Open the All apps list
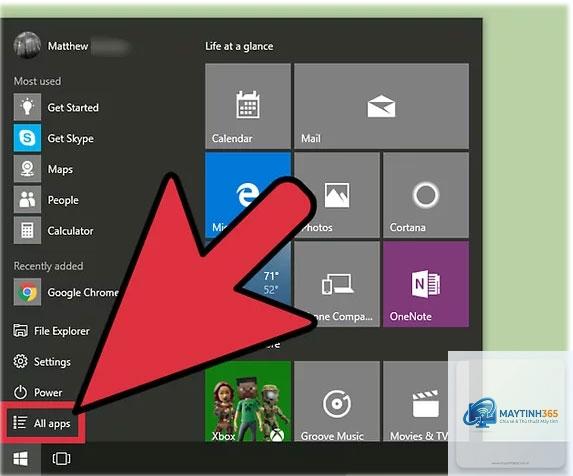This screenshot has width=573, height=476. pyautogui.click(x=42, y=423)
